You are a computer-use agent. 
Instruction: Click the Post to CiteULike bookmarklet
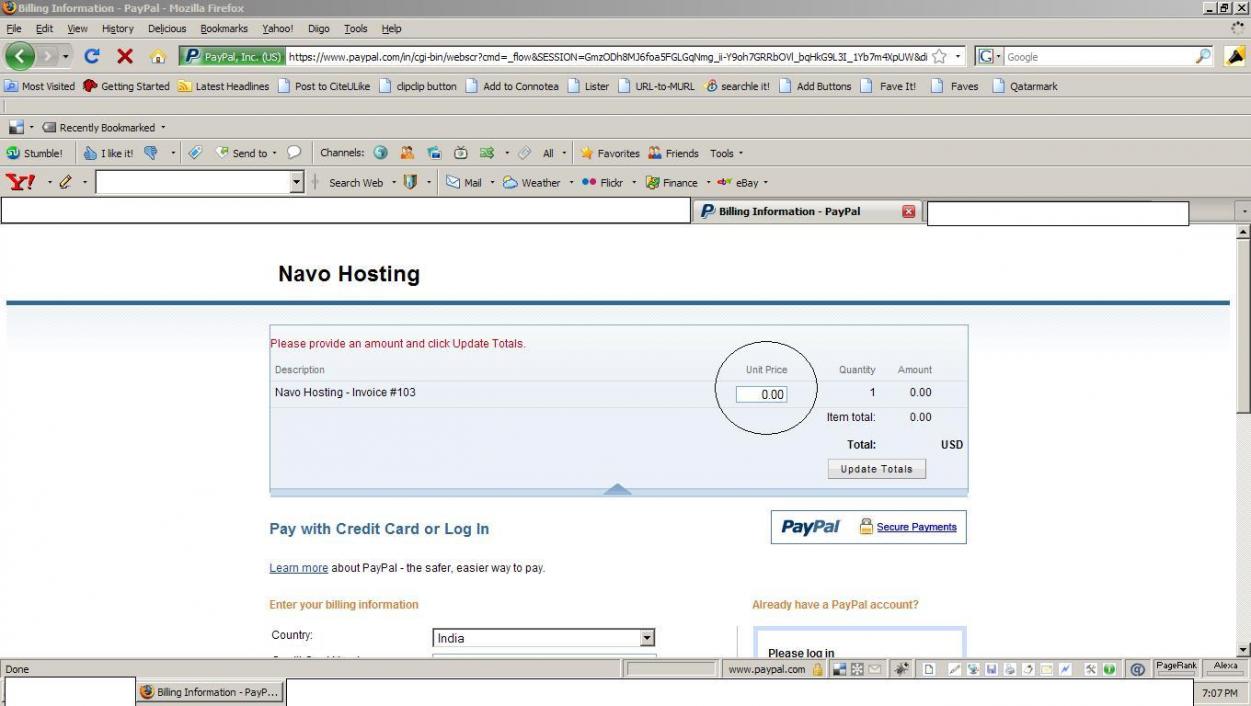tap(323, 86)
